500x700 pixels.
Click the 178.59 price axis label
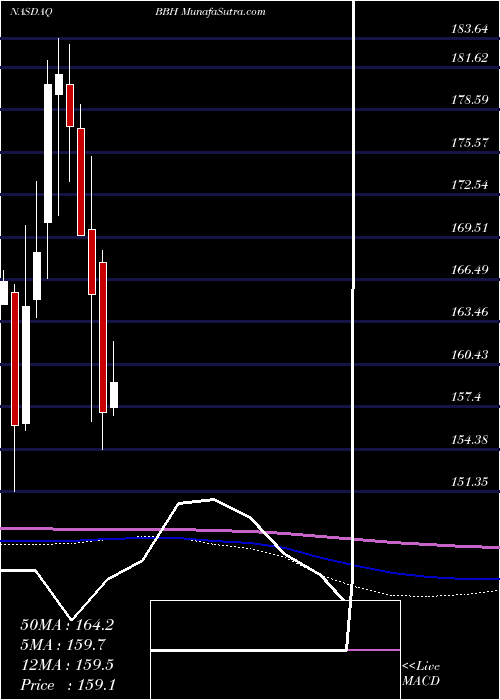pos(471,100)
